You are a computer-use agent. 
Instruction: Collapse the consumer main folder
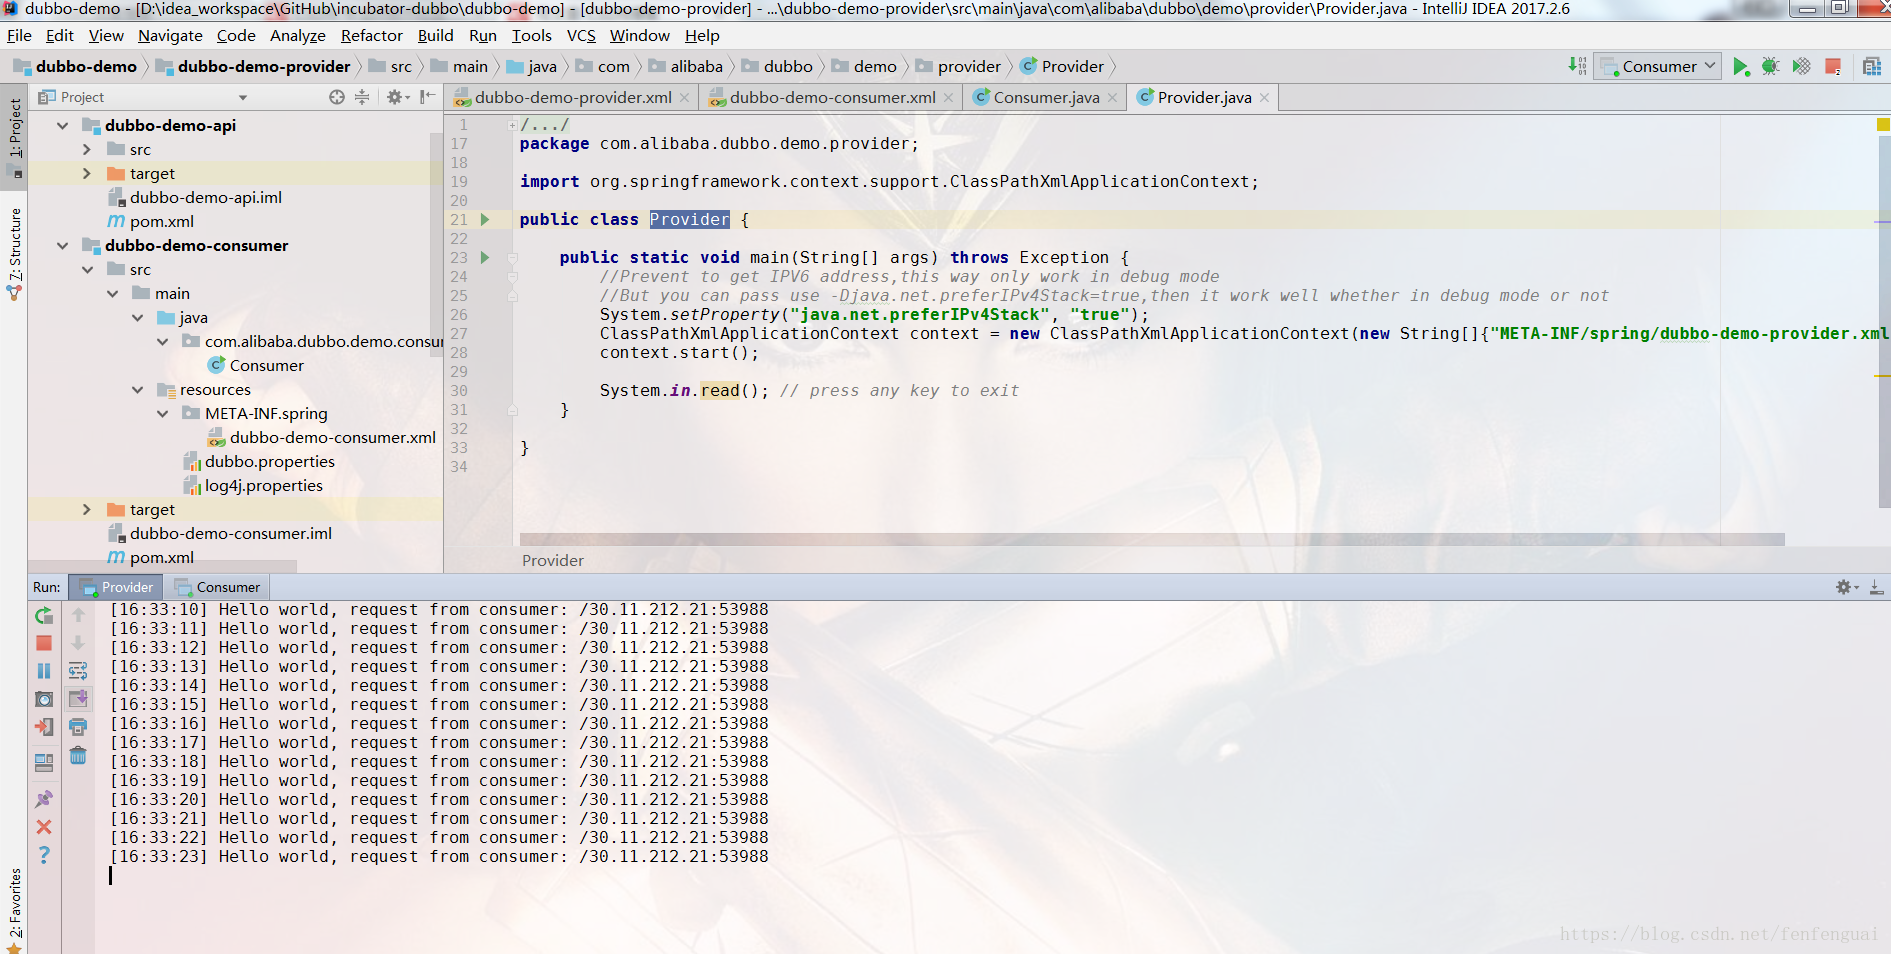point(112,293)
